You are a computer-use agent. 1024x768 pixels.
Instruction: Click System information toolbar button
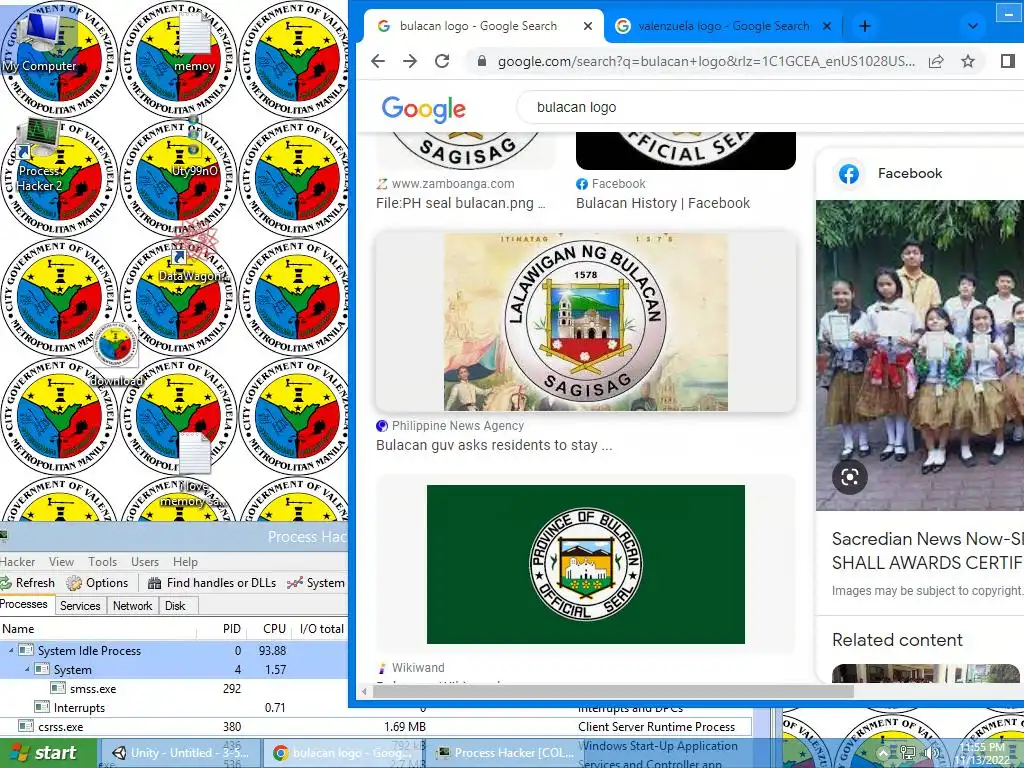pos(316,583)
